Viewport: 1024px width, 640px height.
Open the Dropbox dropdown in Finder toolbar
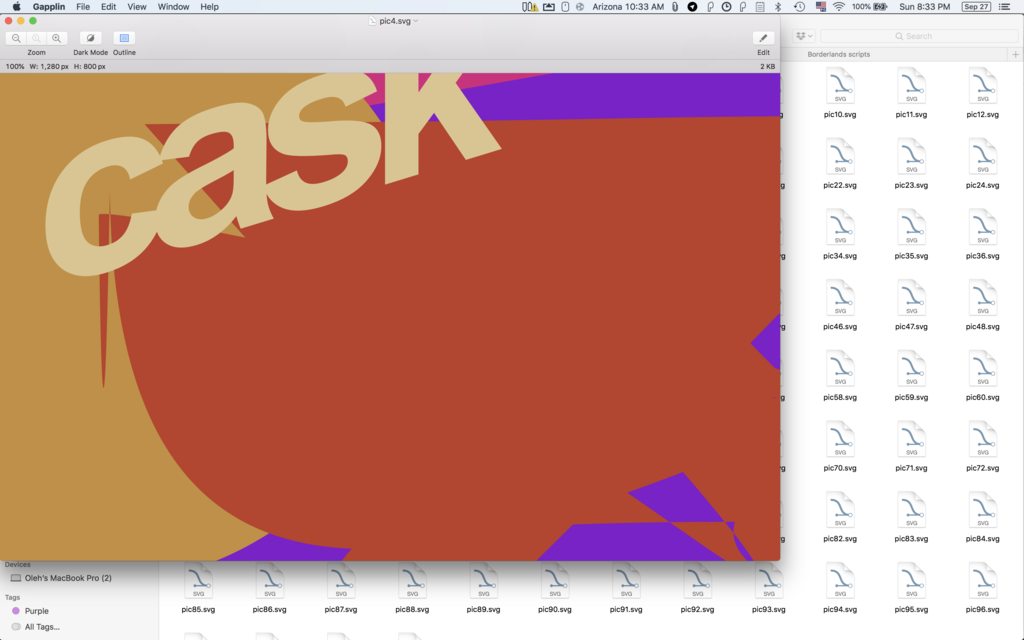tap(804, 36)
